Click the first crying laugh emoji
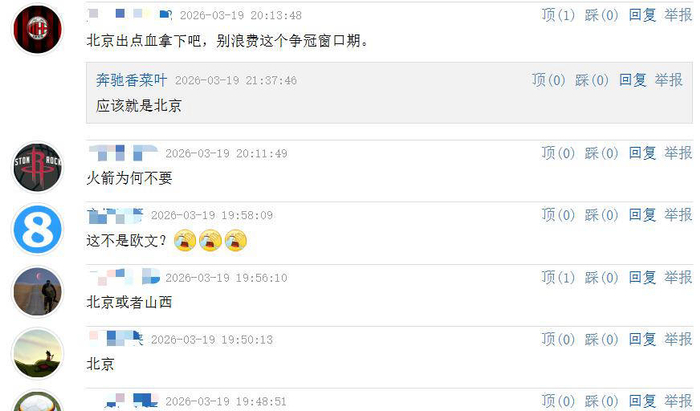Viewport: 700px width, 411px height. click(185, 240)
